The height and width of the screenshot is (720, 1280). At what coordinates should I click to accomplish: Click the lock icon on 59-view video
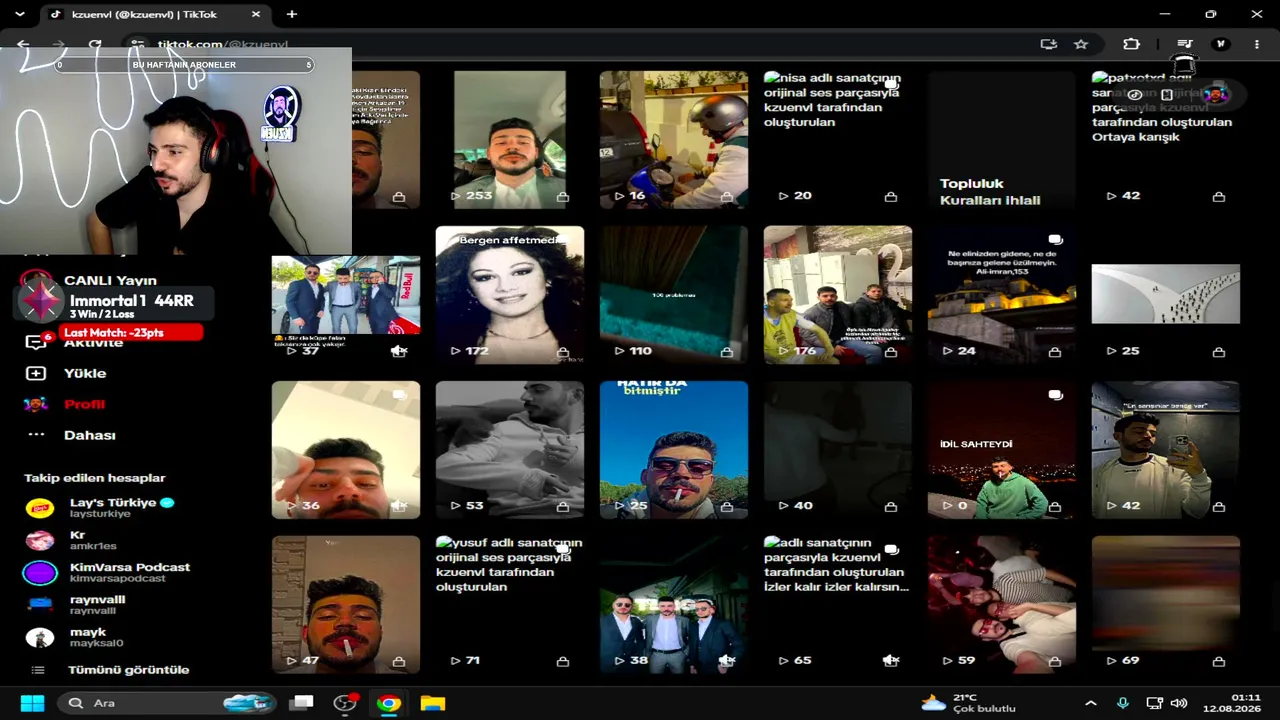pos(1055,661)
